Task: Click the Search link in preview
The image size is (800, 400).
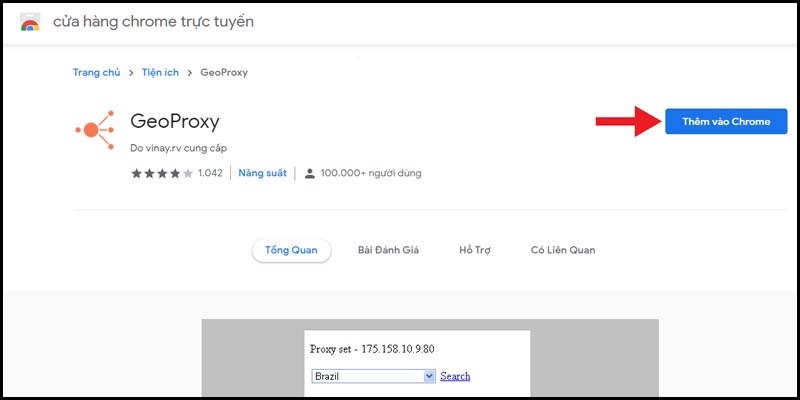Action: point(455,376)
